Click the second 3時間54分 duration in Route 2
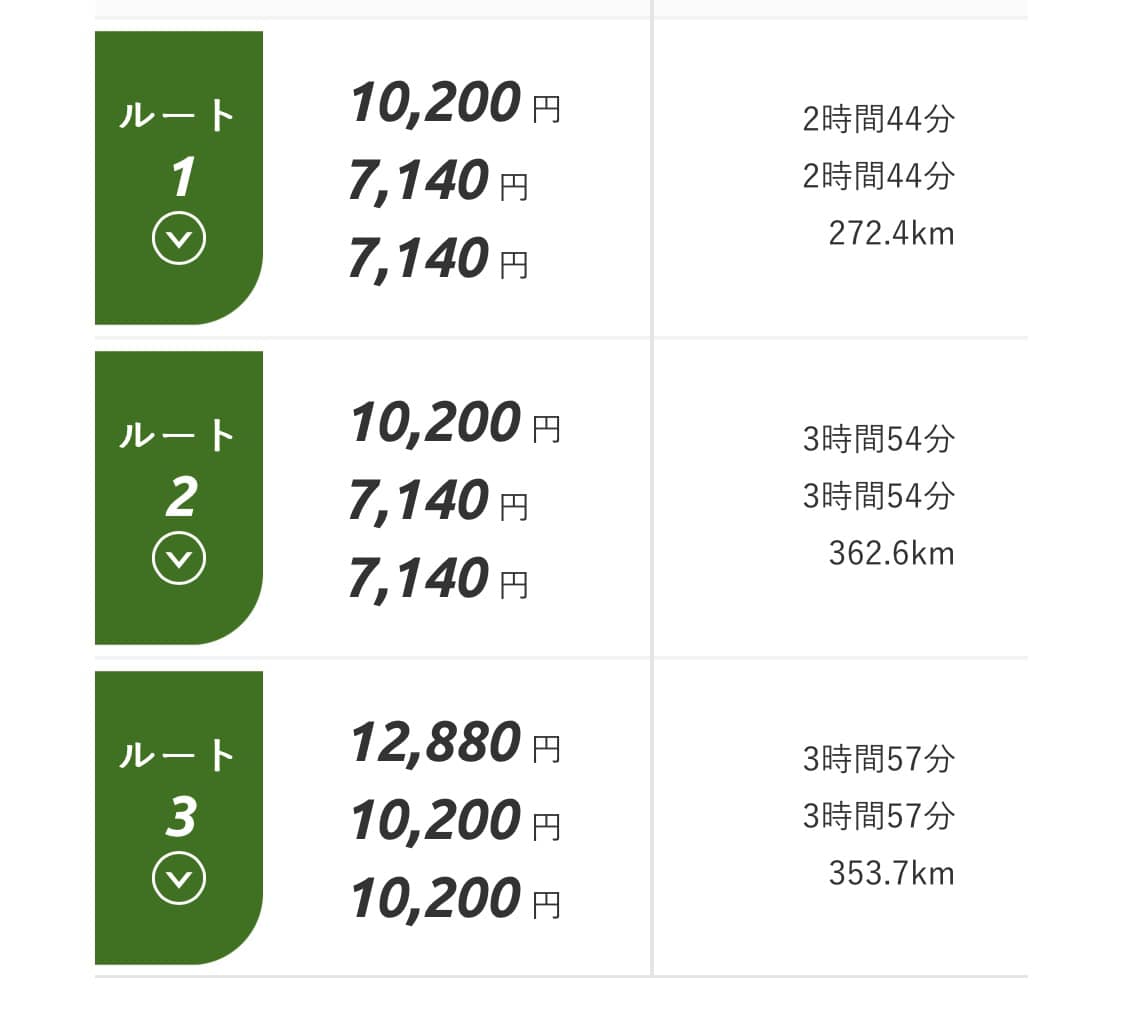Viewport: 1124px width, 1020px height. pos(878,497)
